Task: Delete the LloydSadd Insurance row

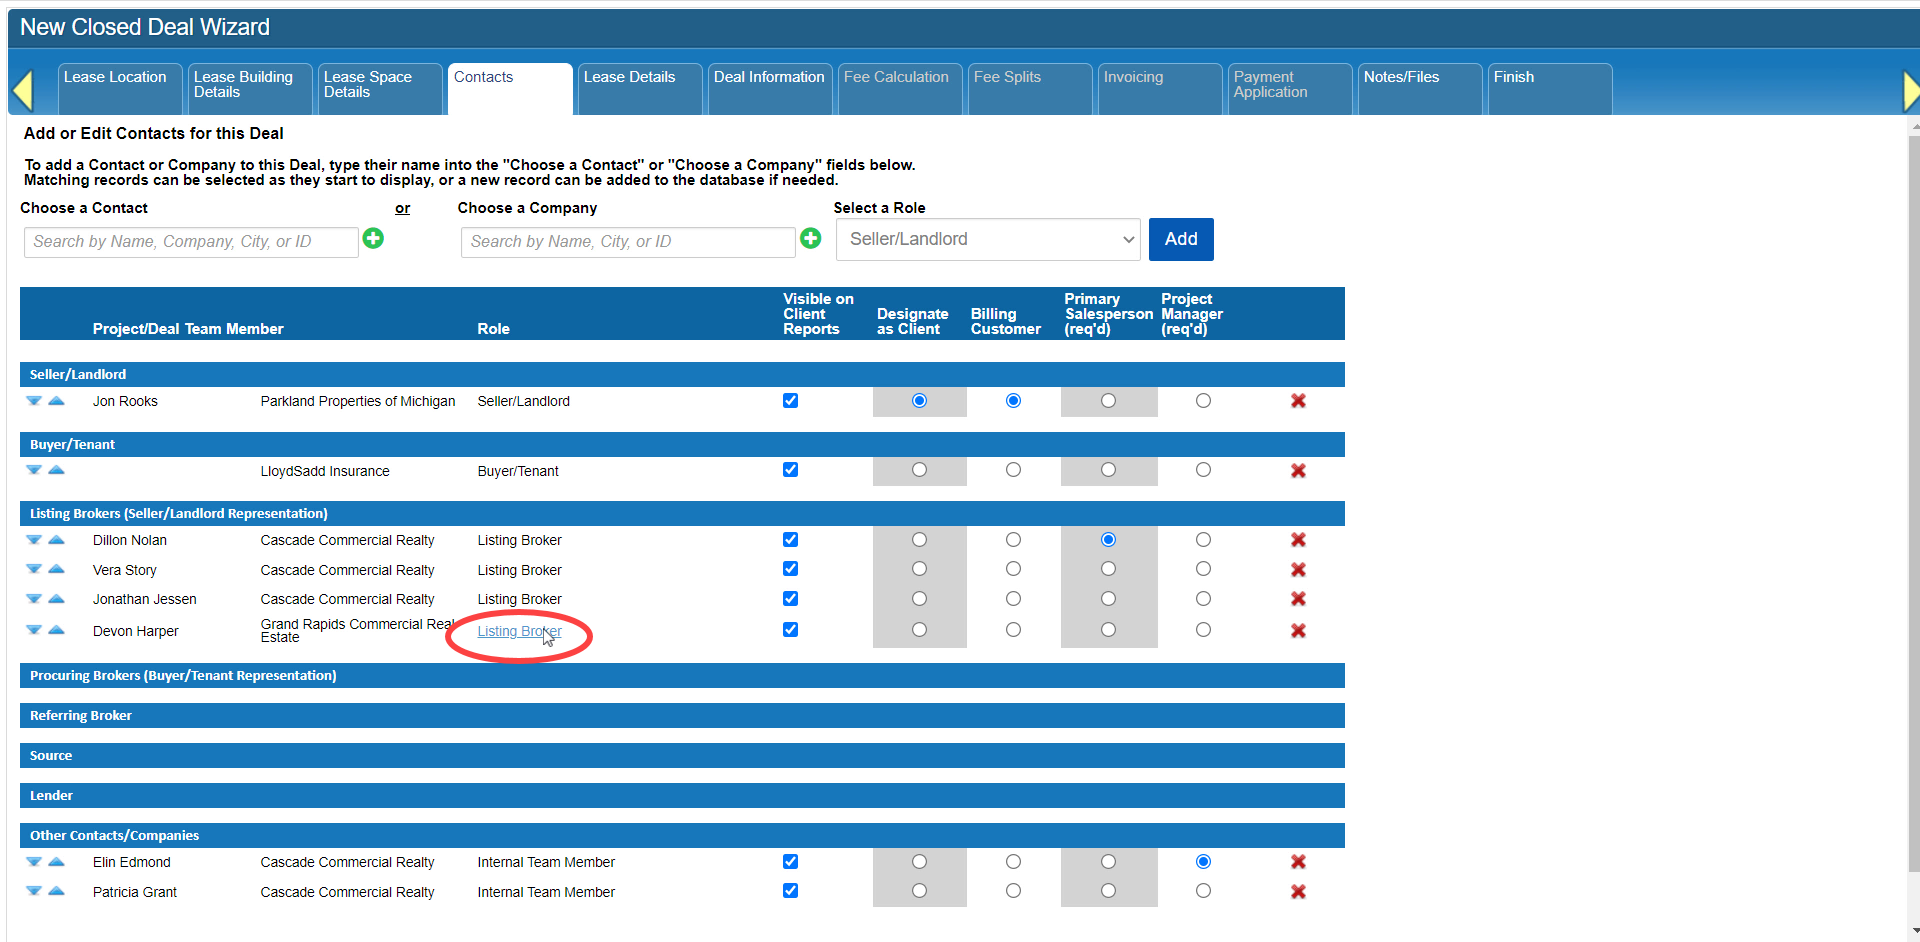Action: coord(1298,471)
